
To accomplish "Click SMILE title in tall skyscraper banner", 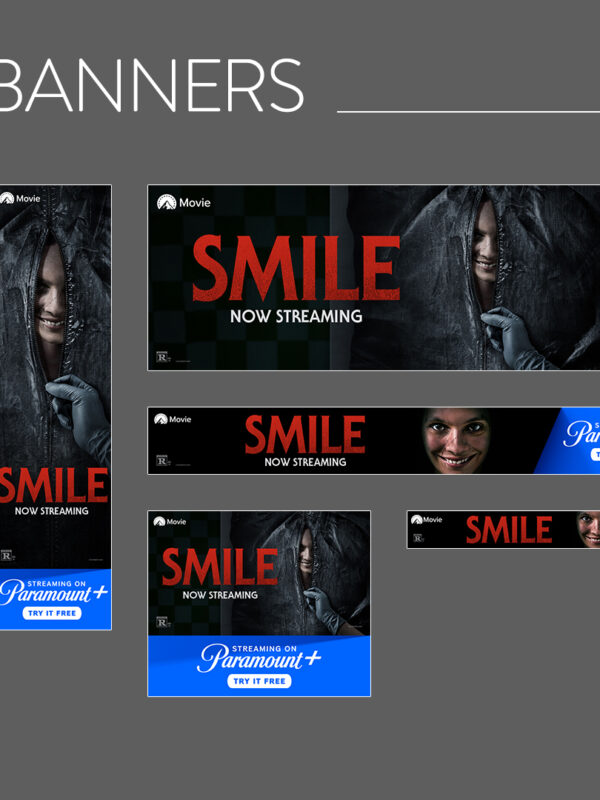I will tap(54, 485).
